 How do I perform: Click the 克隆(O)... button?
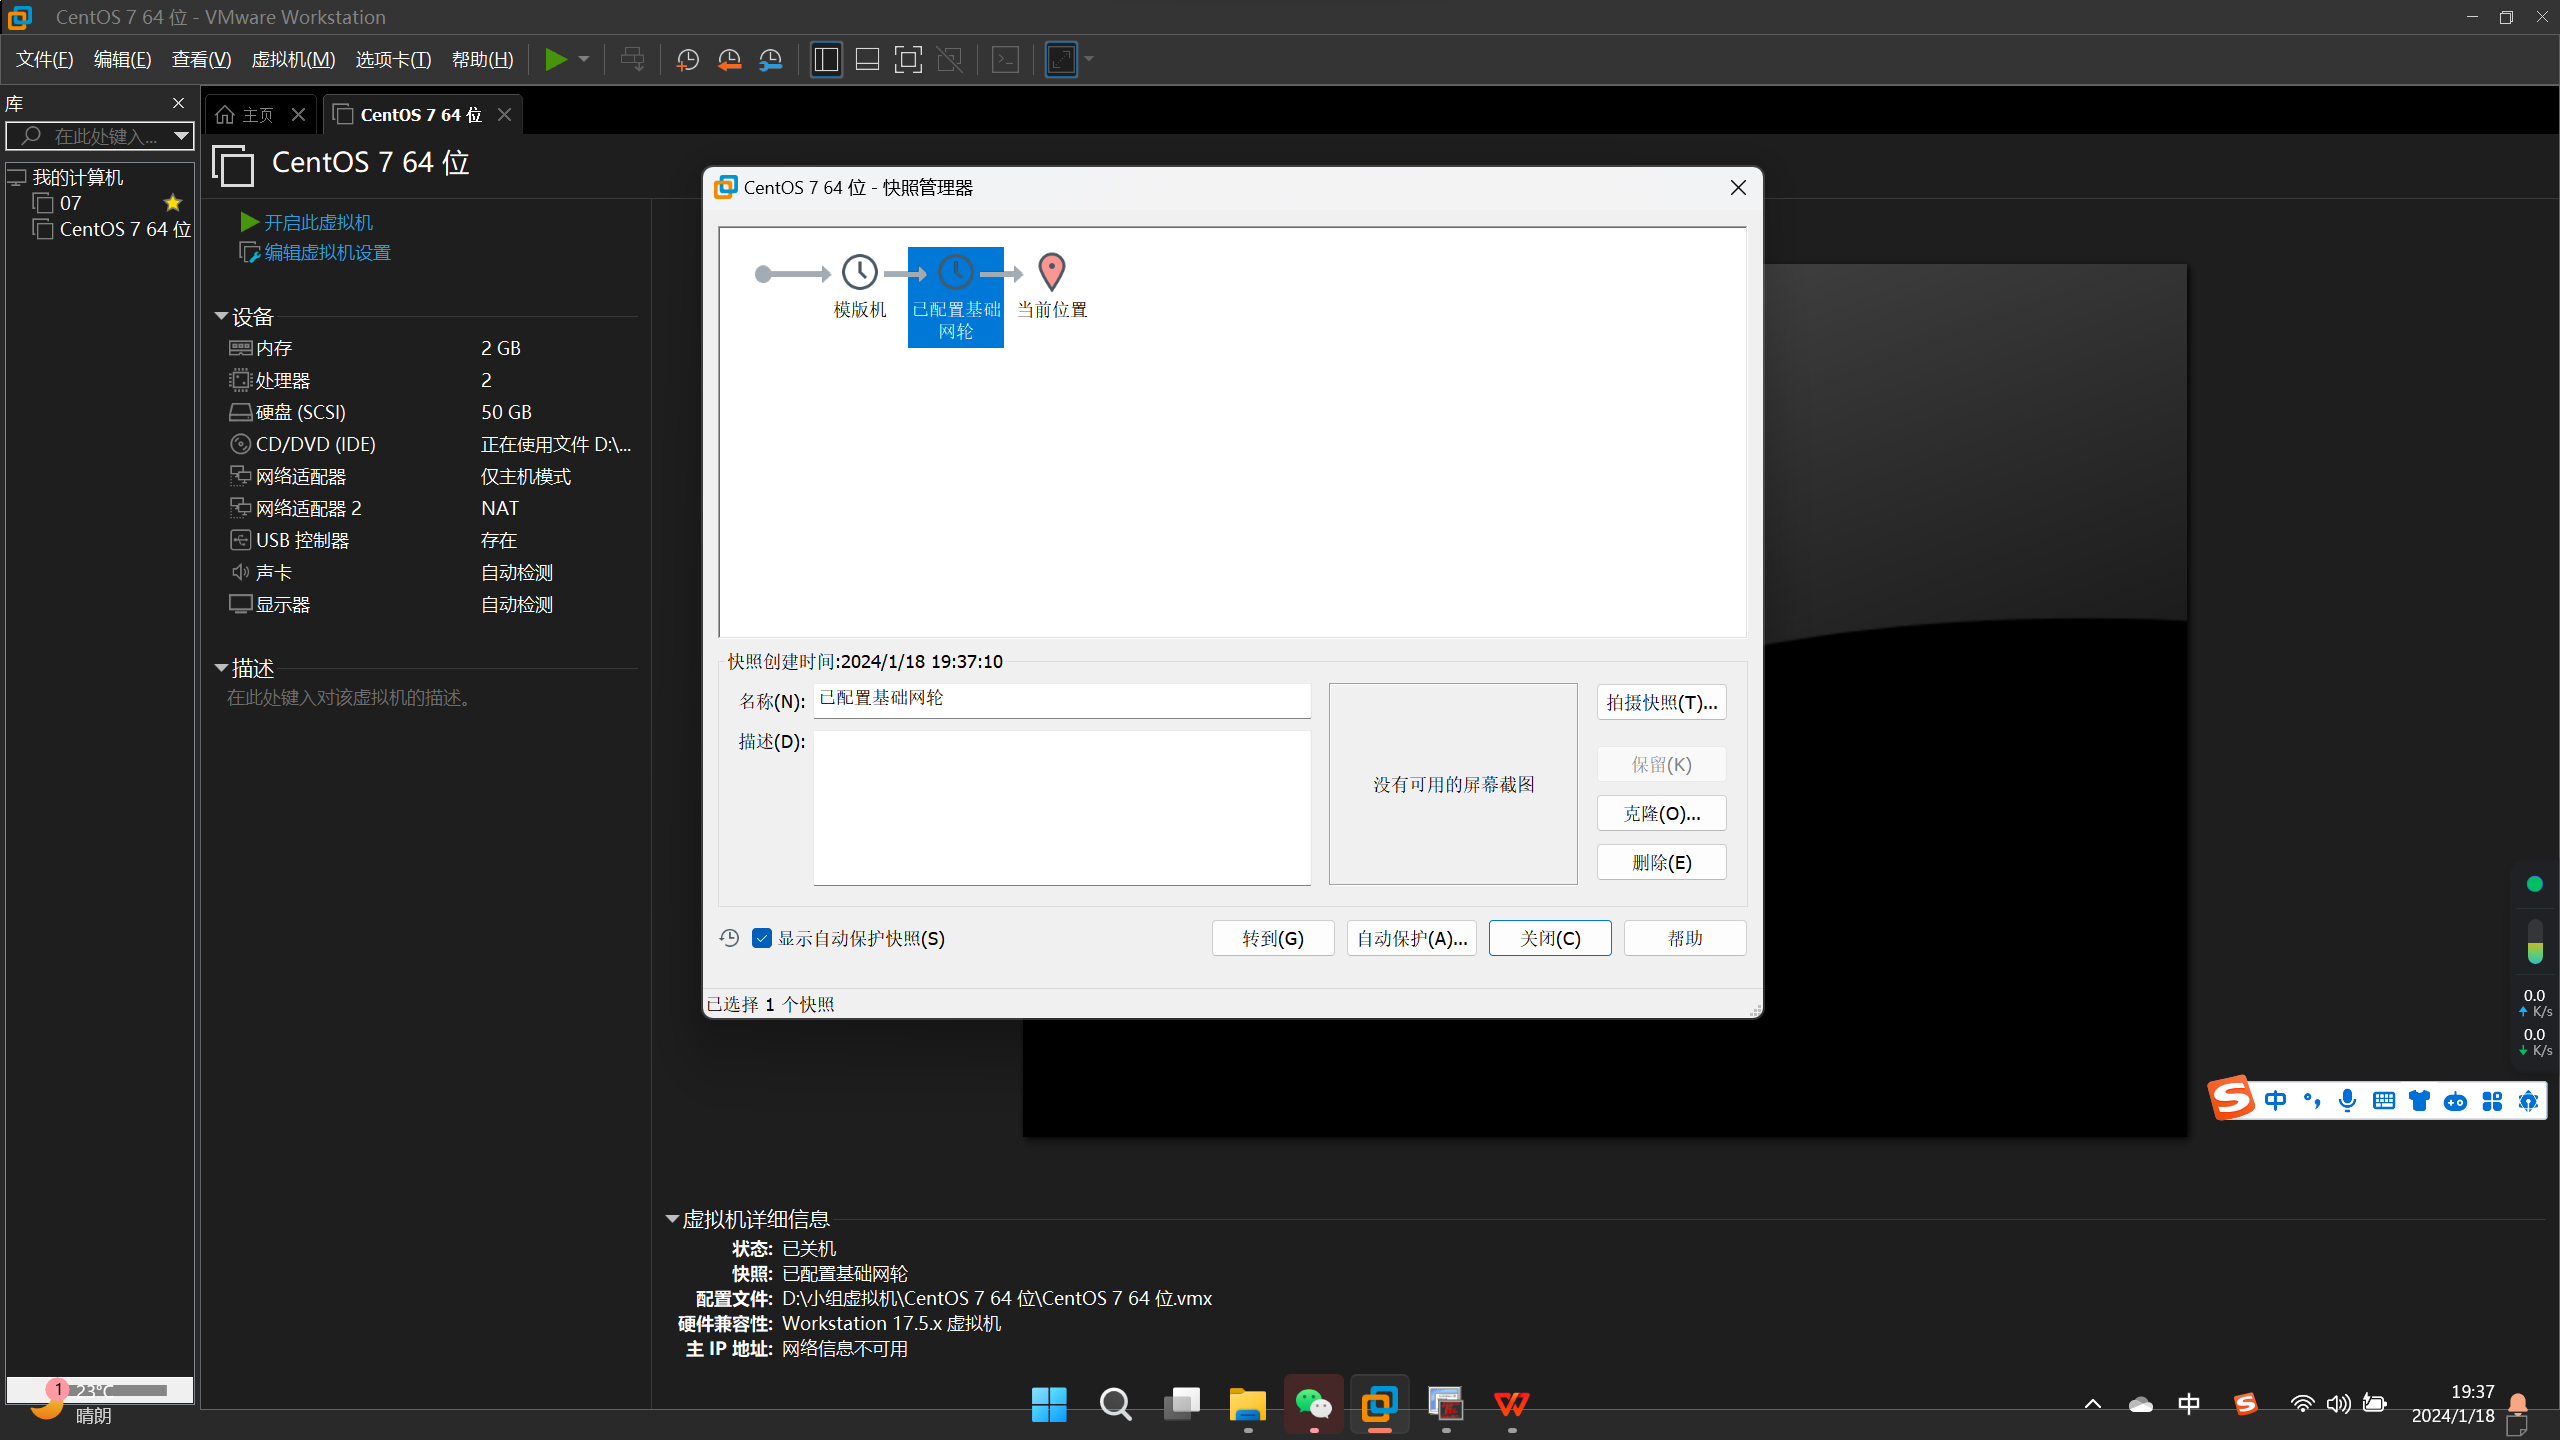click(x=1662, y=813)
